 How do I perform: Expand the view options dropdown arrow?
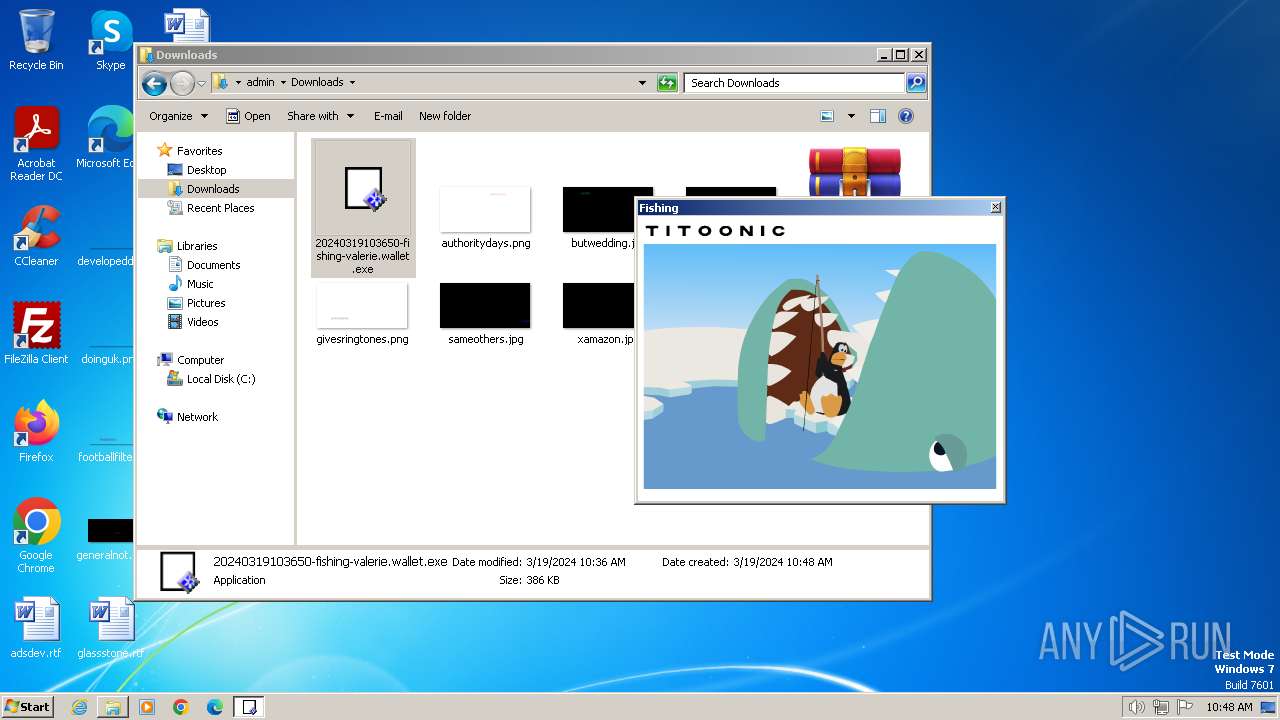[851, 116]
